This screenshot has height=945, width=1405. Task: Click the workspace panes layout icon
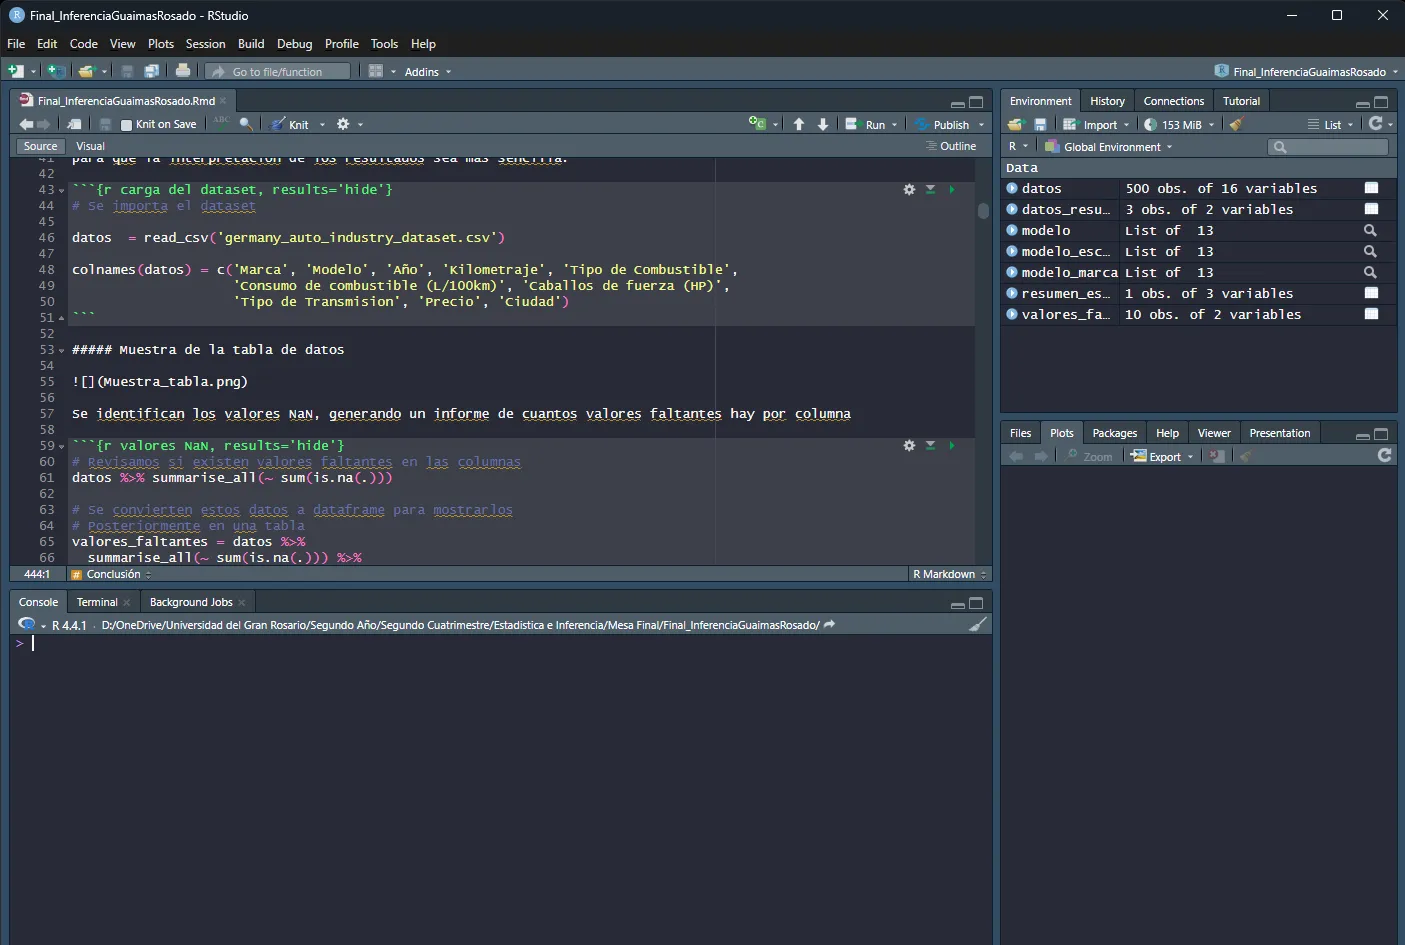tap(376, 71)
